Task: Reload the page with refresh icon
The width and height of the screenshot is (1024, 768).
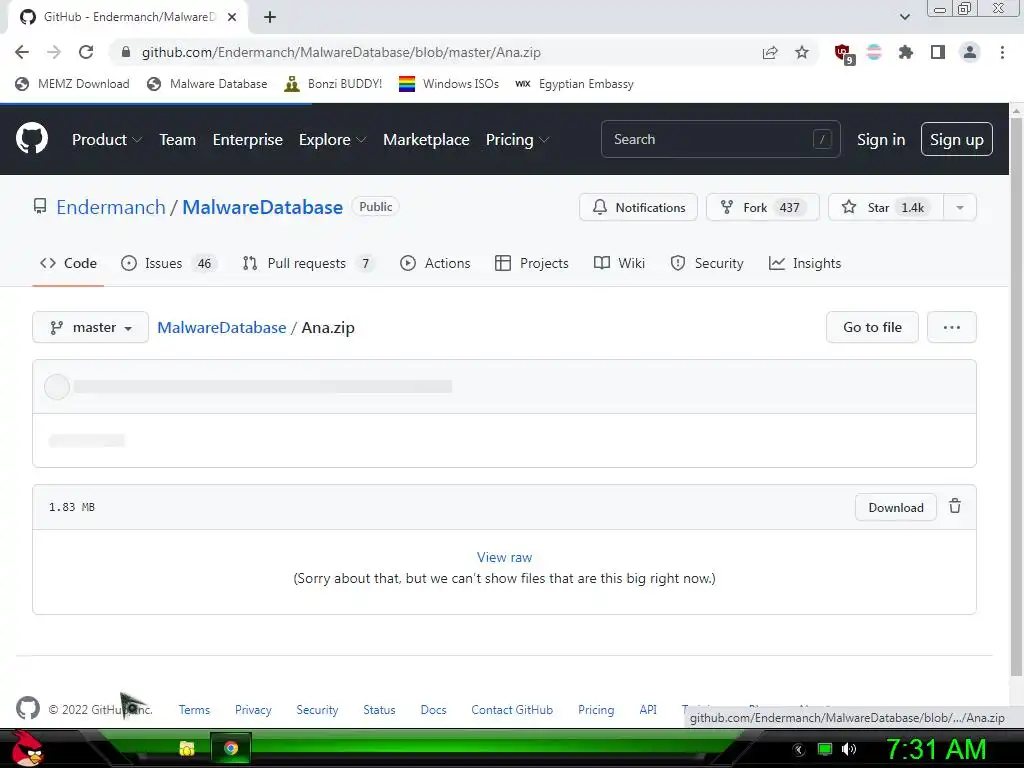Action: (x=86, y=52)
